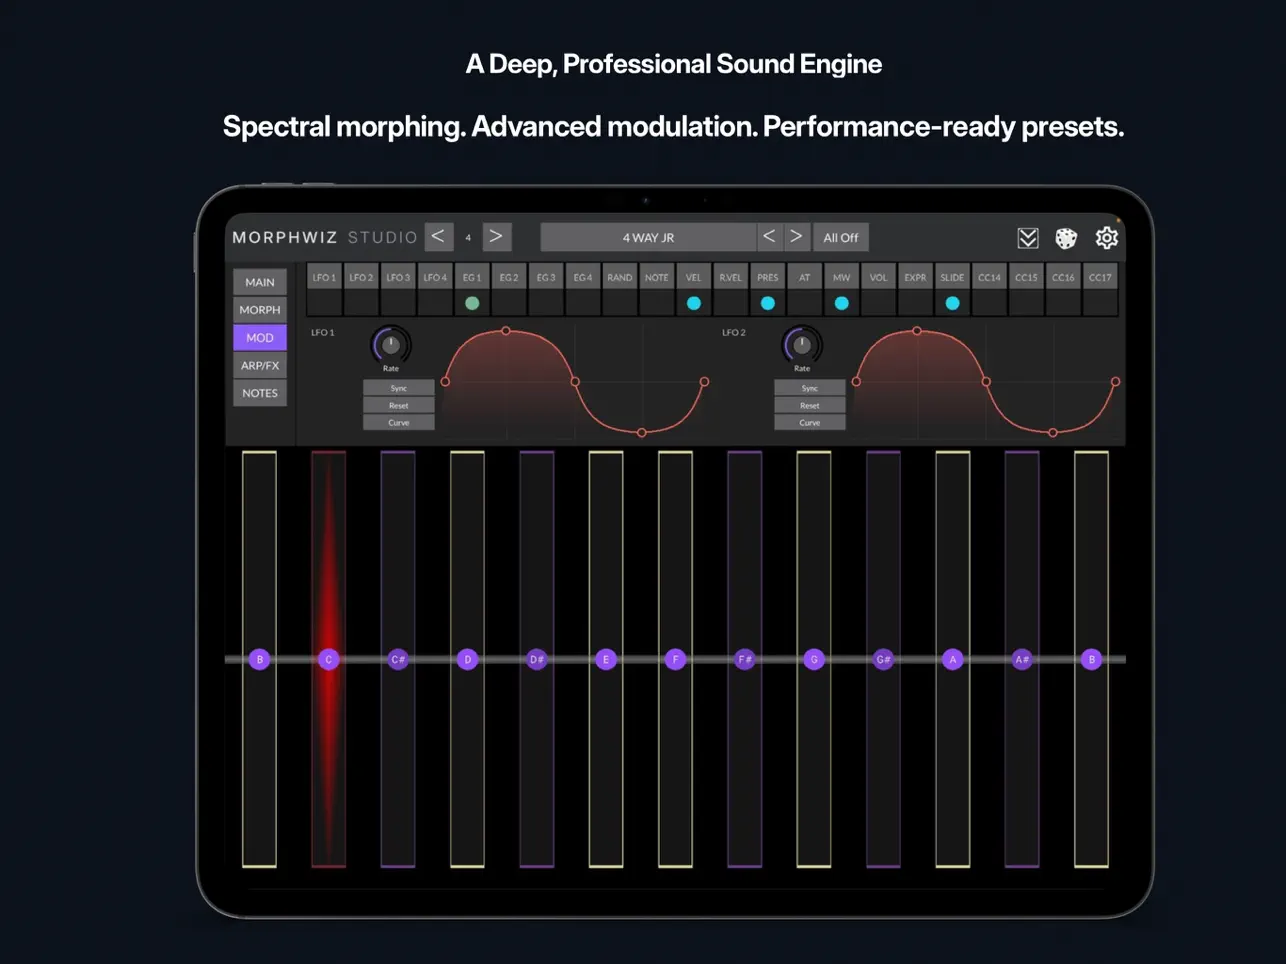Select the EXPR modulation source
The image size is (1286, 964).
(915, 277)
